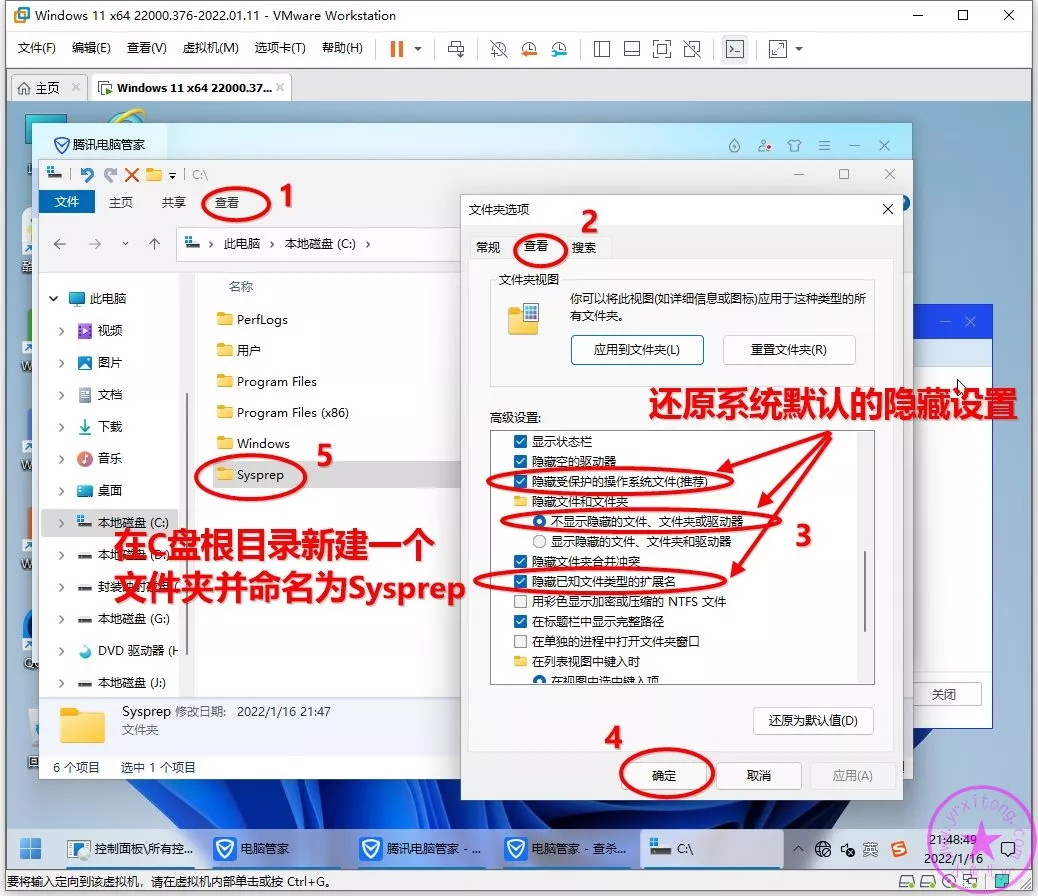1038x896 pixels.
Task: Open the Windows Start button on taskbar
Action: pos(29,848)
